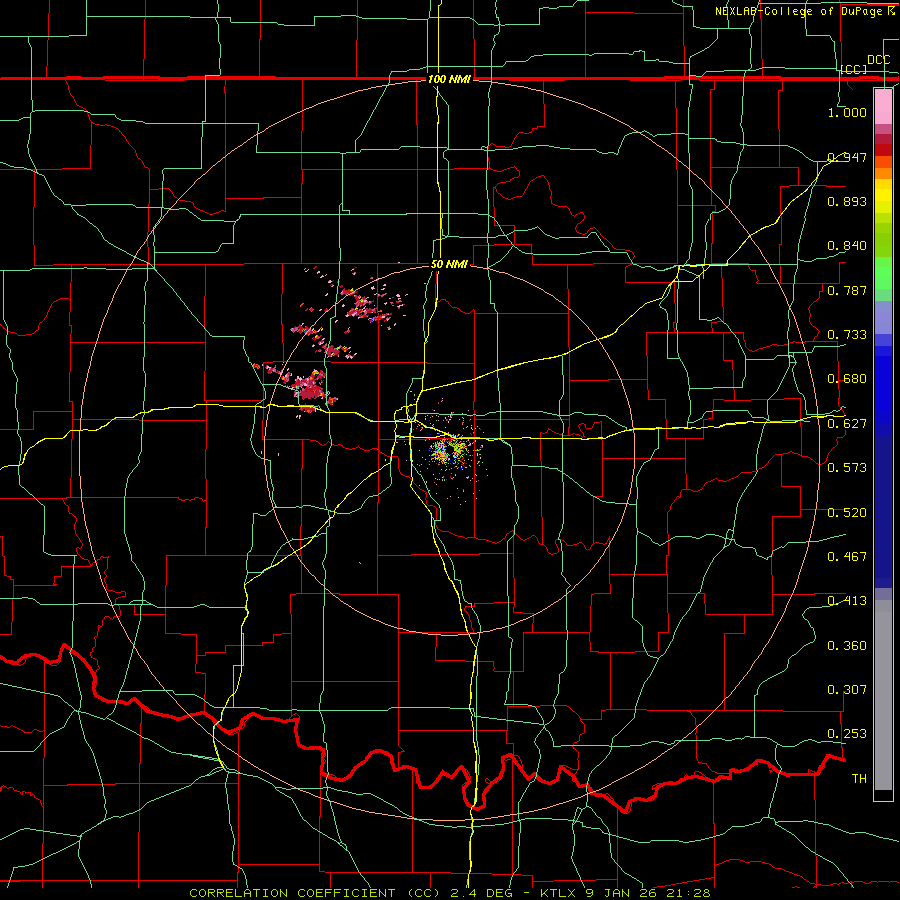The height and width of the screenshot is (900, 900).
Task: Click the 50 NMI range ring label
Action: click(449, 265)
